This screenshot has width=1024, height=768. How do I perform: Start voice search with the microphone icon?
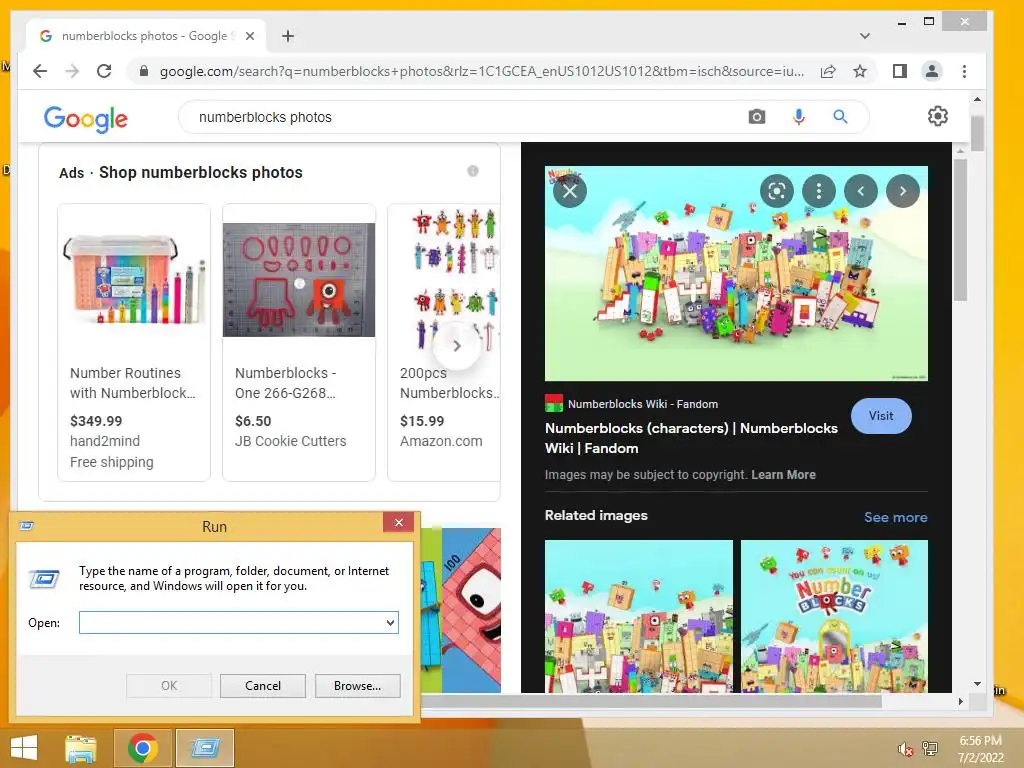point(799,117)
